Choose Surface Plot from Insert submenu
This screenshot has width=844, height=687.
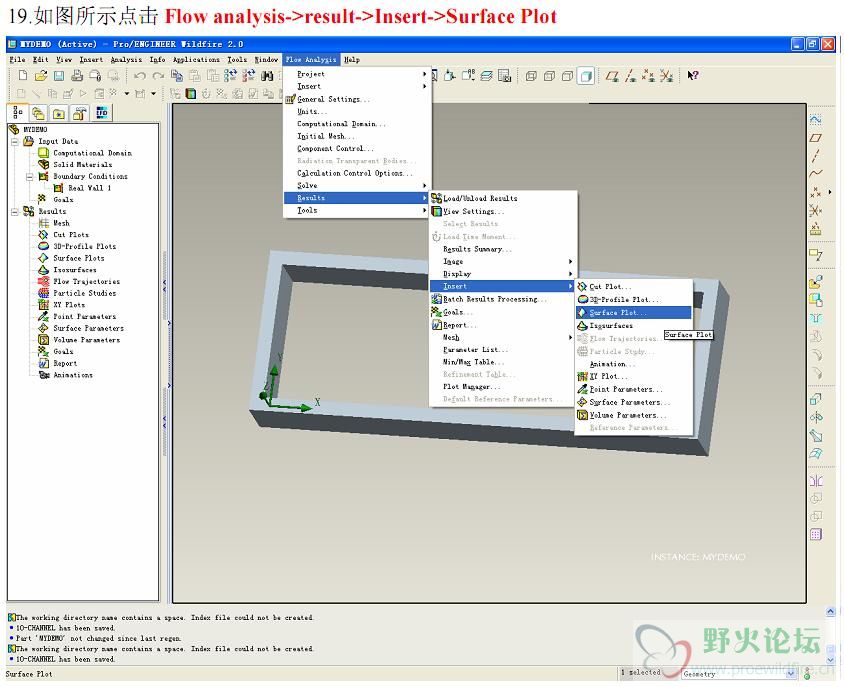click(634, 312)
